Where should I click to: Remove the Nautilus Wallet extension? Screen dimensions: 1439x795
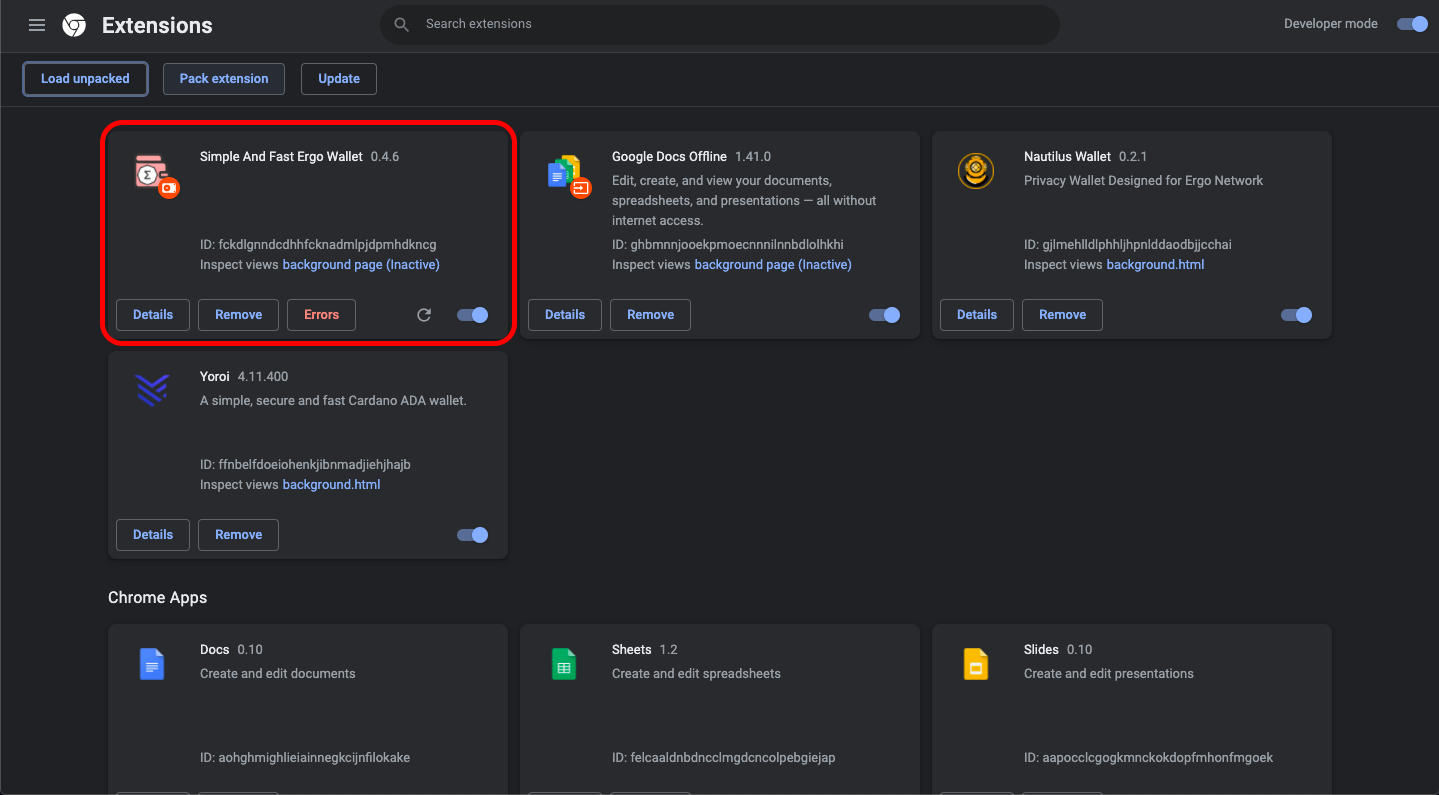[1063, 315]
